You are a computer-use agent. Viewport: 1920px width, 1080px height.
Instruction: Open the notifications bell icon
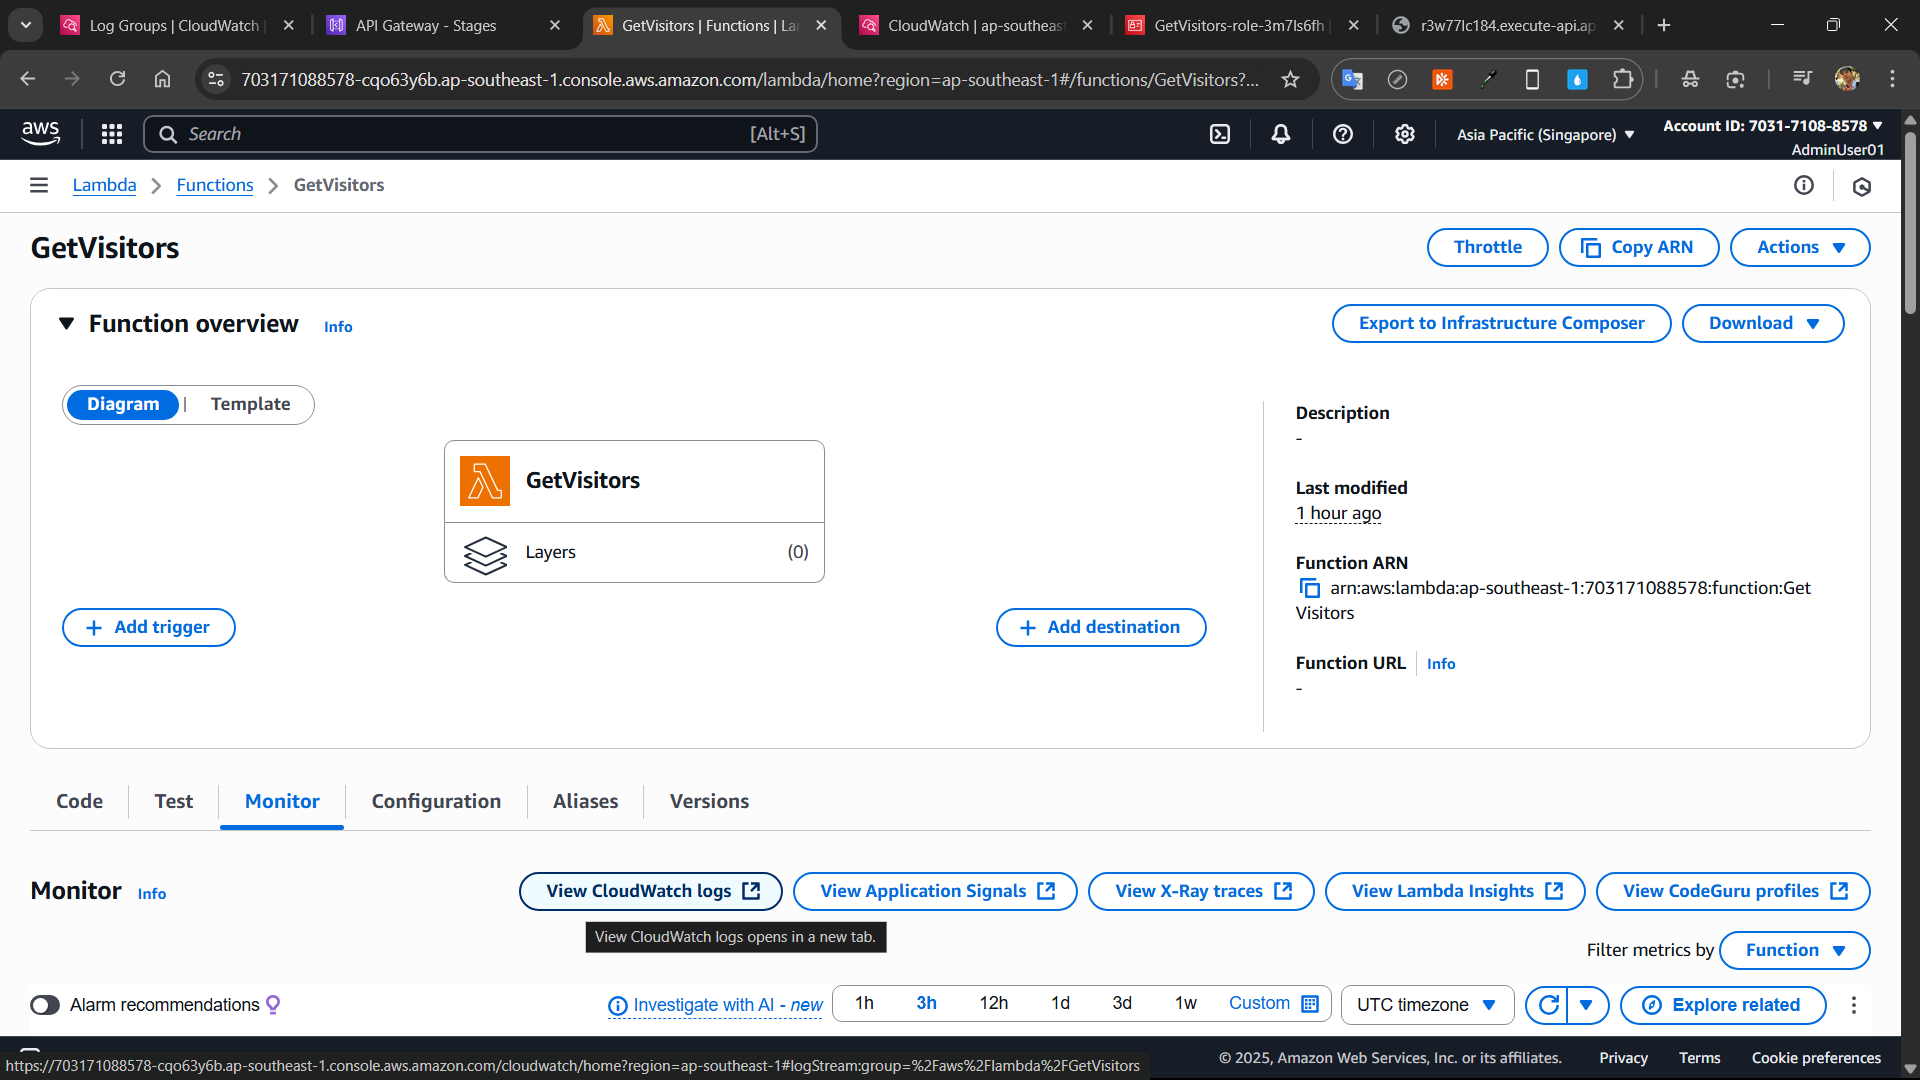[1281, 134]
